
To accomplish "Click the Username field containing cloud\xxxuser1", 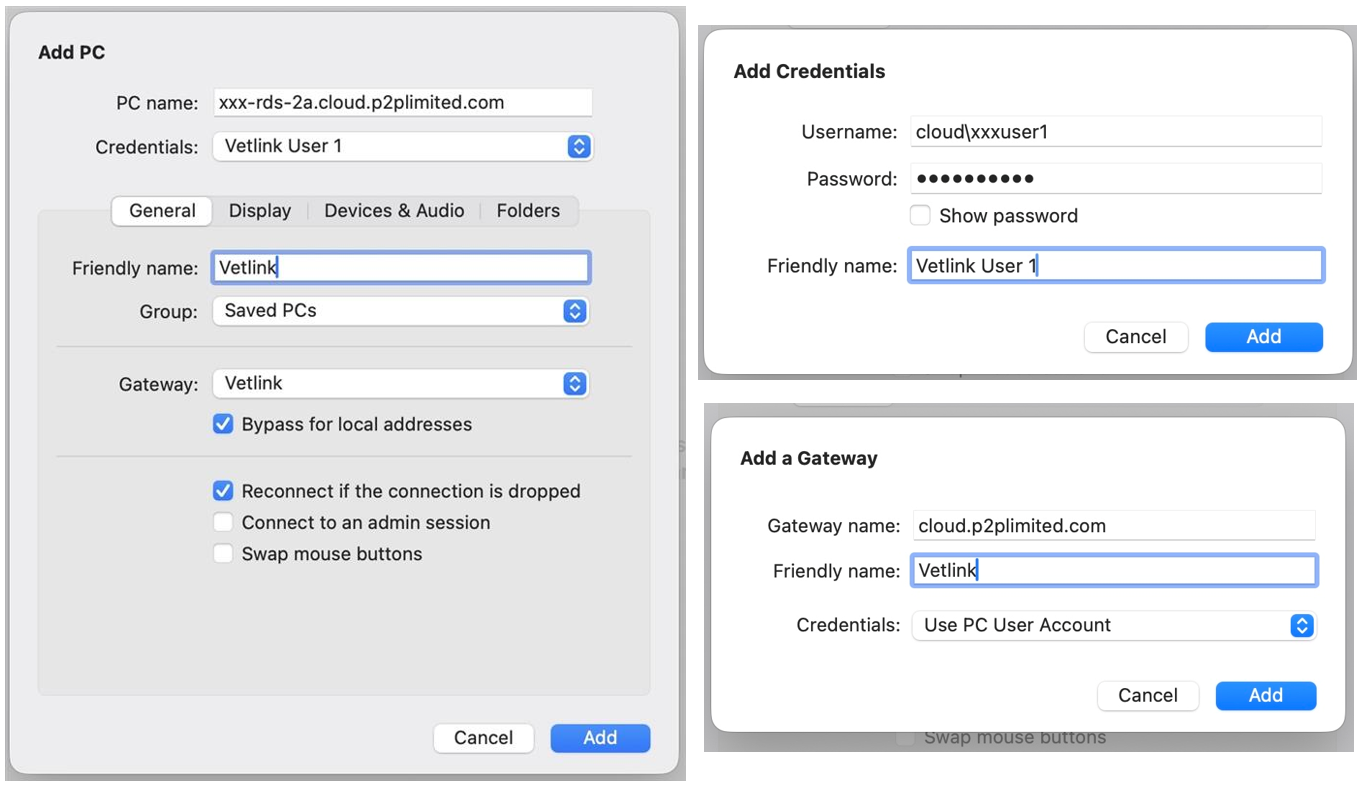I will coord(1115,131).
